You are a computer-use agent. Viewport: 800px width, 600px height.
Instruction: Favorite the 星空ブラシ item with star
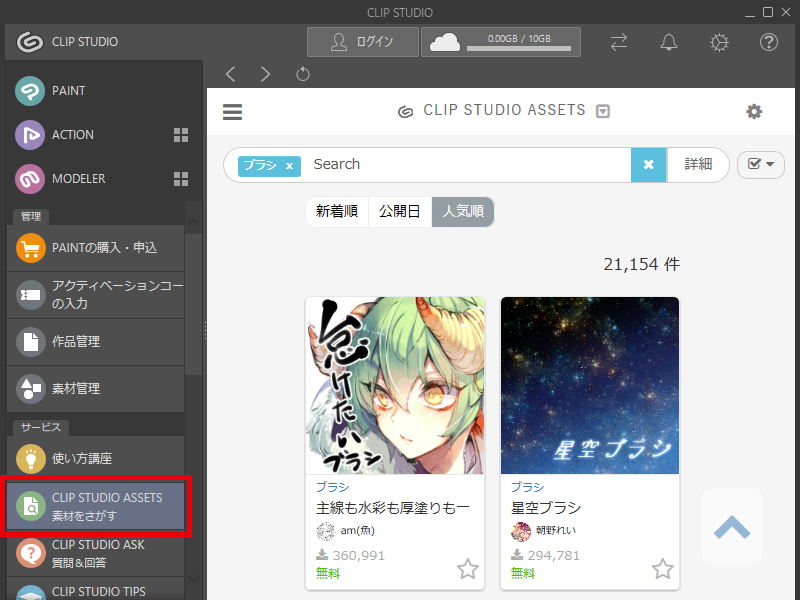(662, 569)
